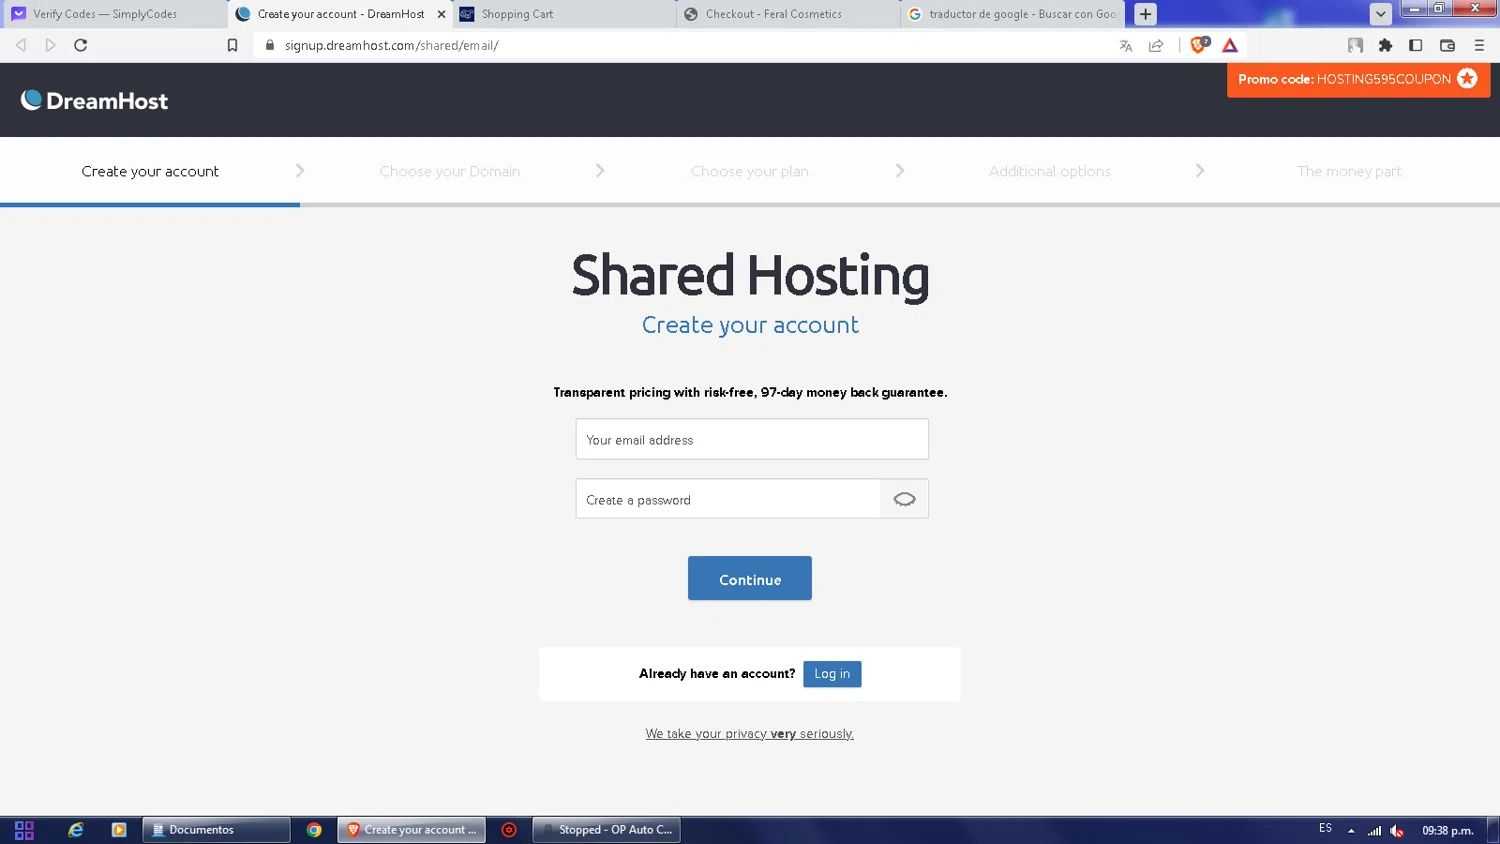Click the HOSTING595COUPON promo code banner
The width and height of the screenshot is (1500, 844).
[x=1358, y=79]
